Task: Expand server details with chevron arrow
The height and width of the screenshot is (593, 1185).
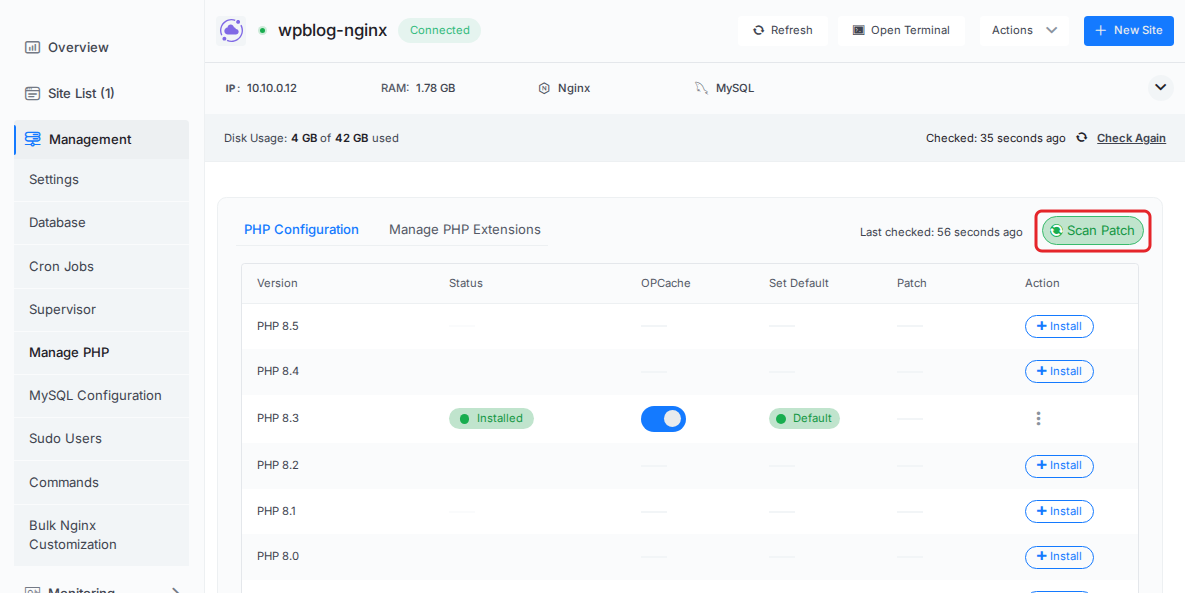Action: click(1161, 88)
